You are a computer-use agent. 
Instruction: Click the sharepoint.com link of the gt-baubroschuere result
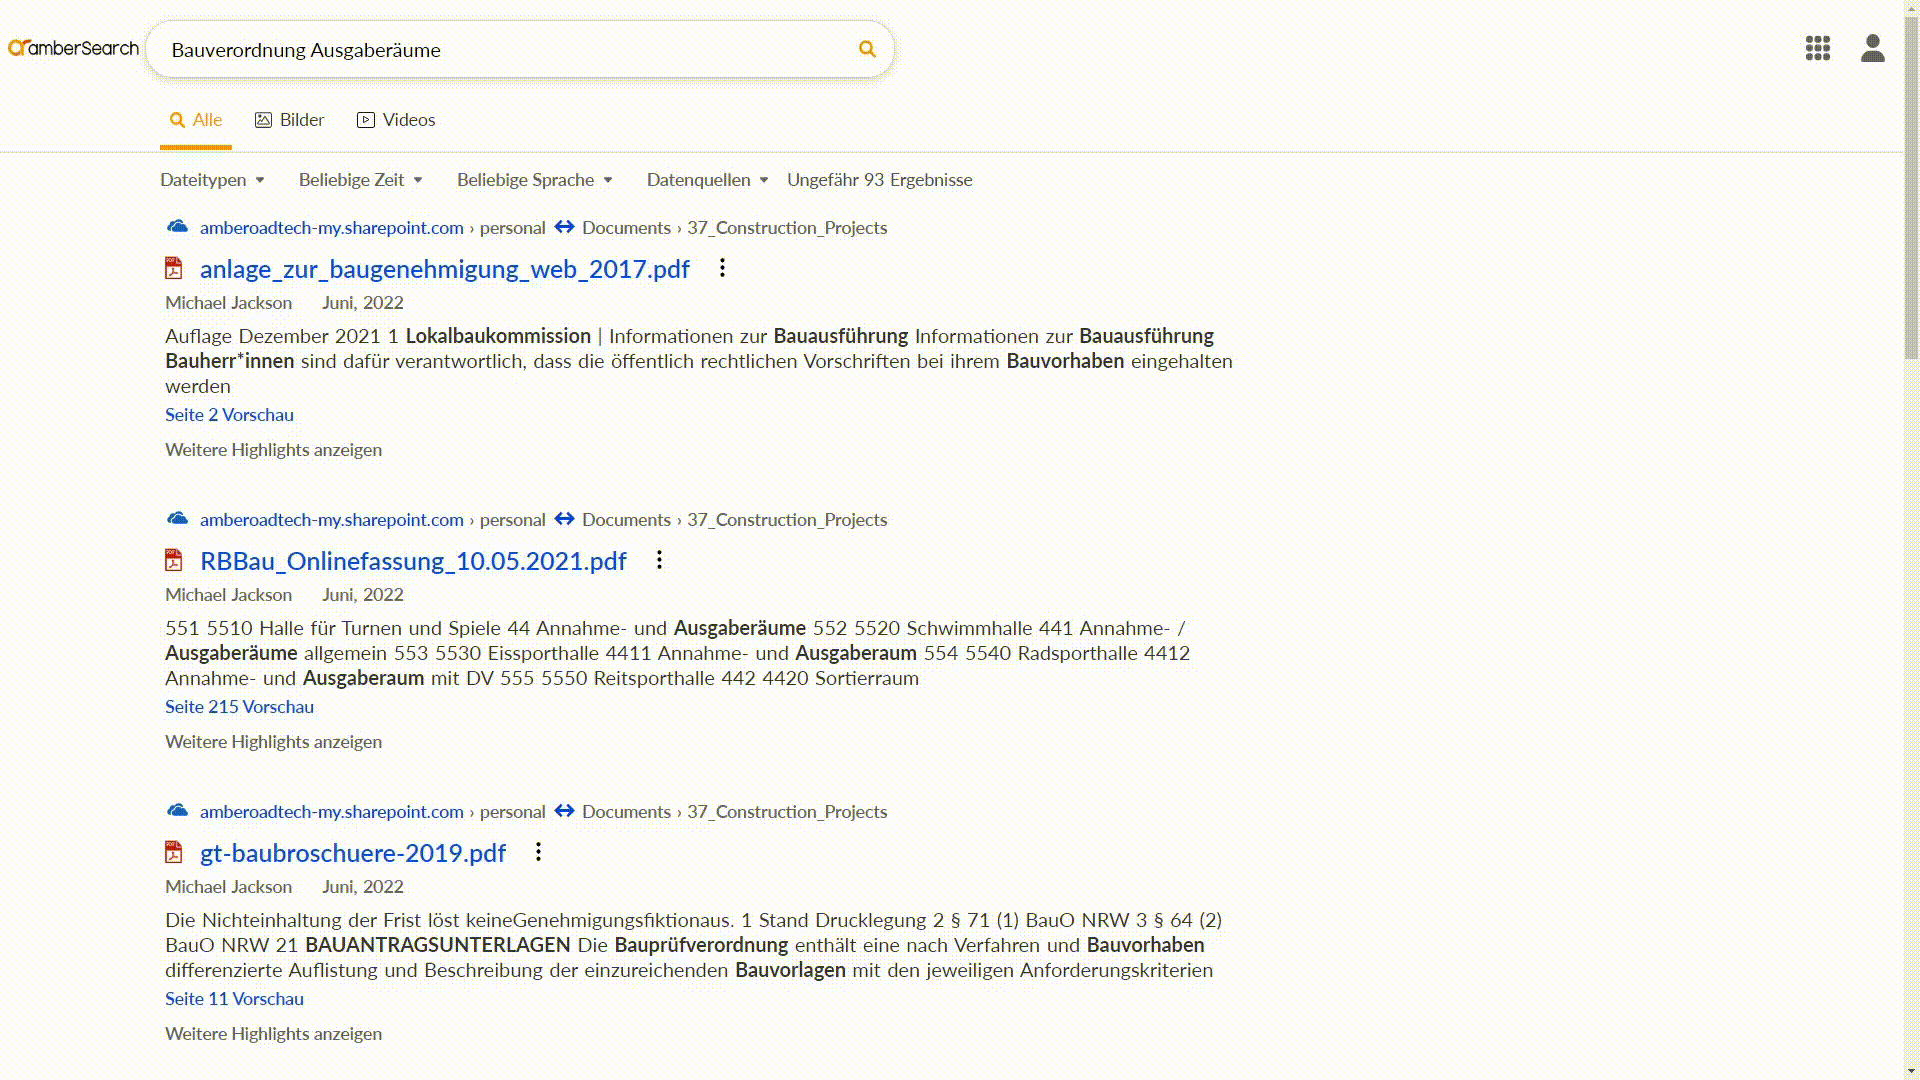331,811
